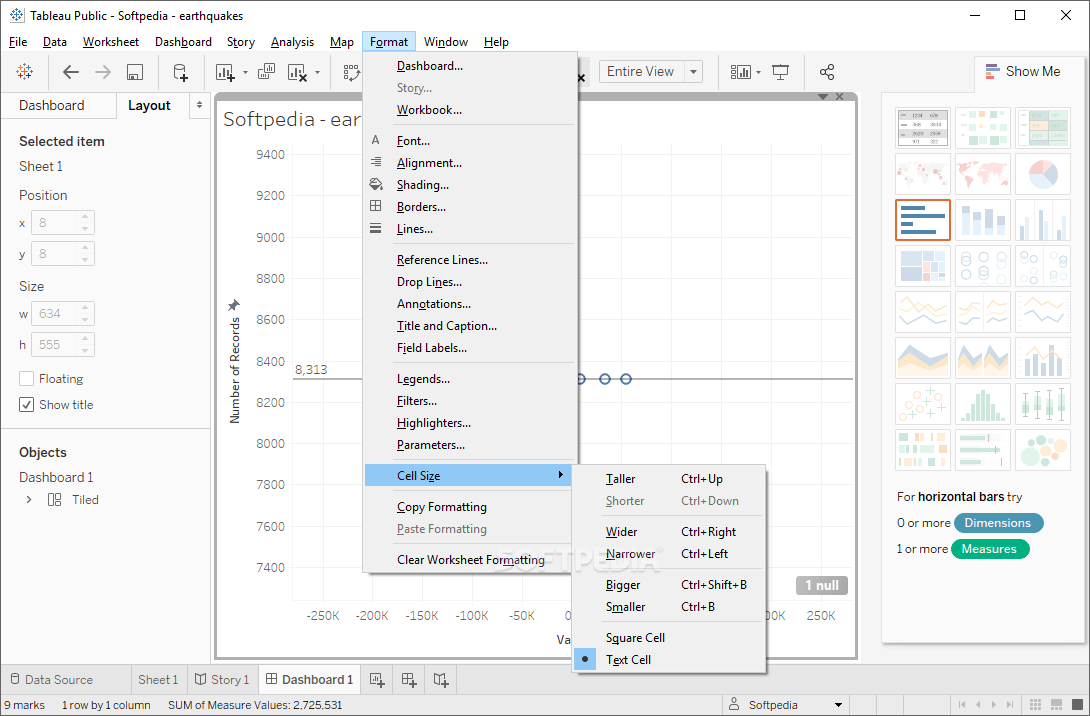1090x716 pixels.
Task: Click the Dimensions pill
Action: [x=998, y=523]
